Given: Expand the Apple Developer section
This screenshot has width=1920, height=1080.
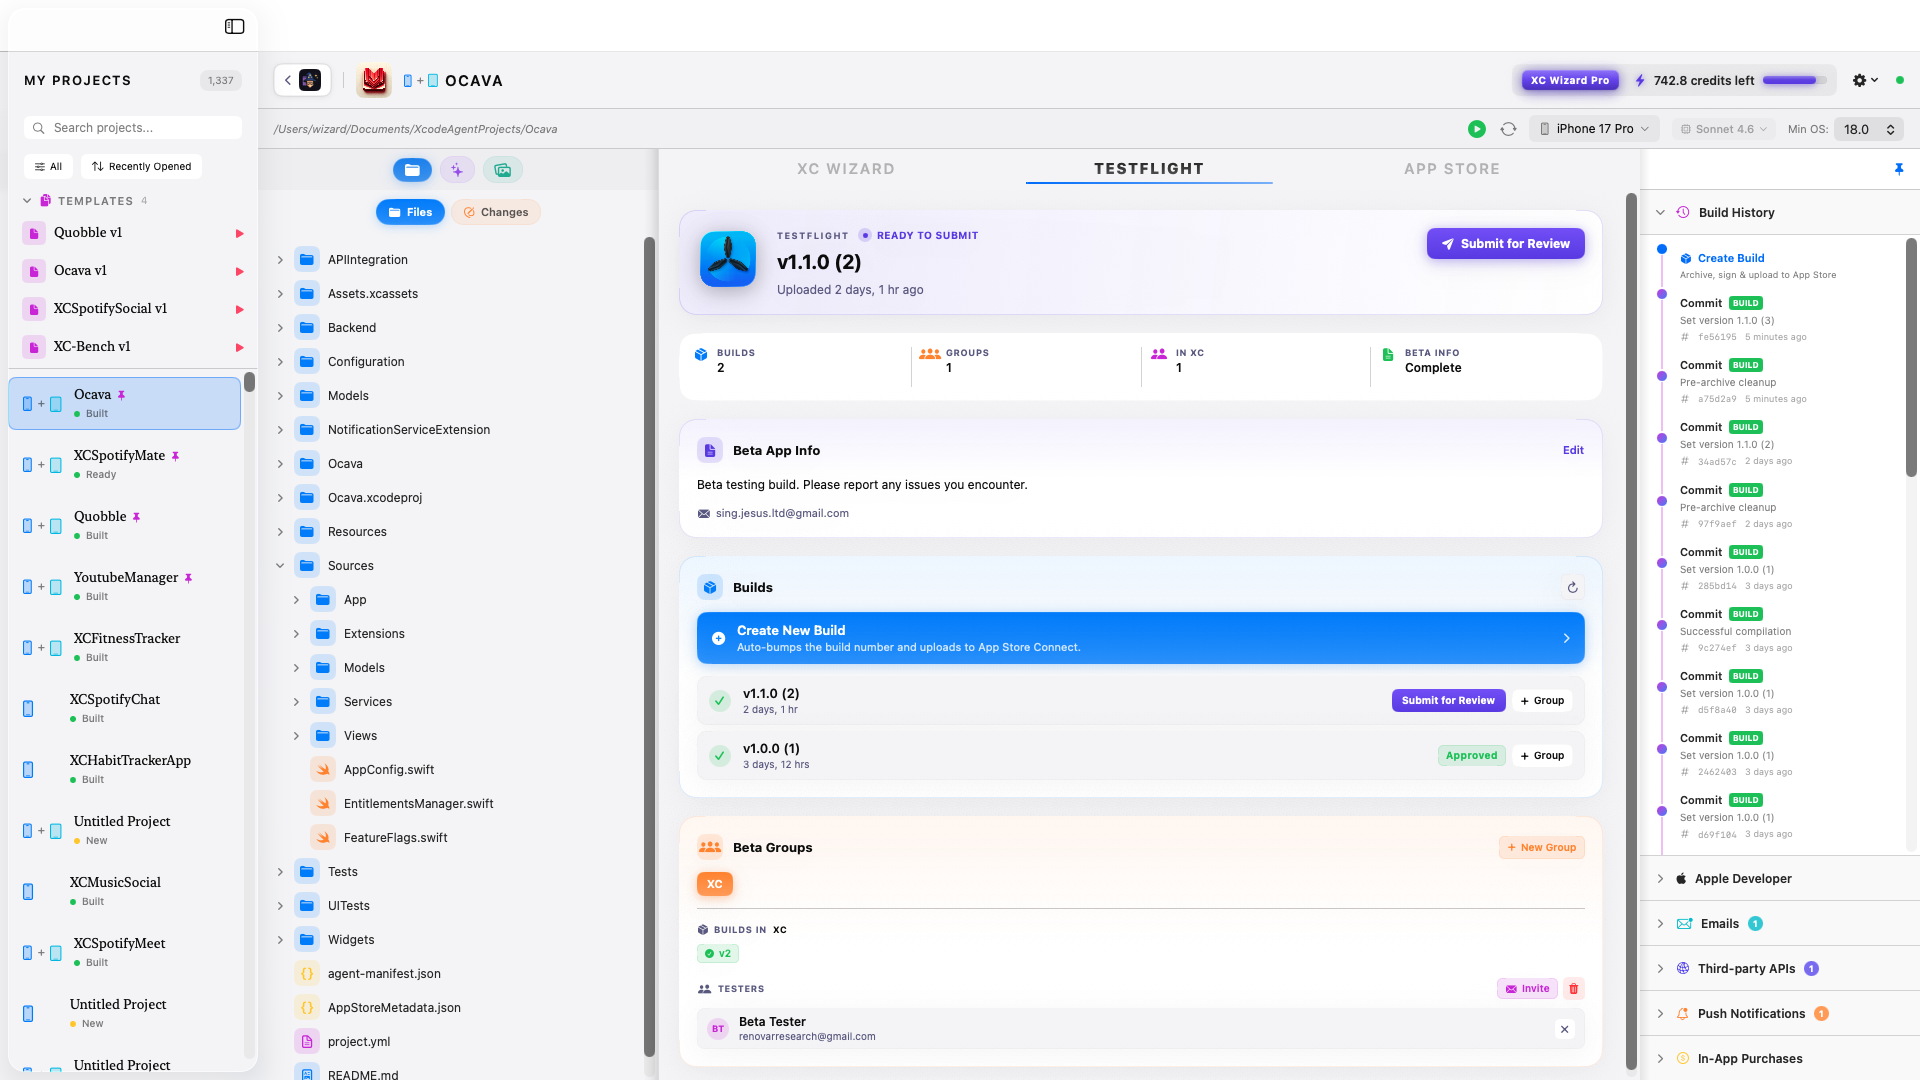Looking at the screenshot, I should (x=1660, y=879).
